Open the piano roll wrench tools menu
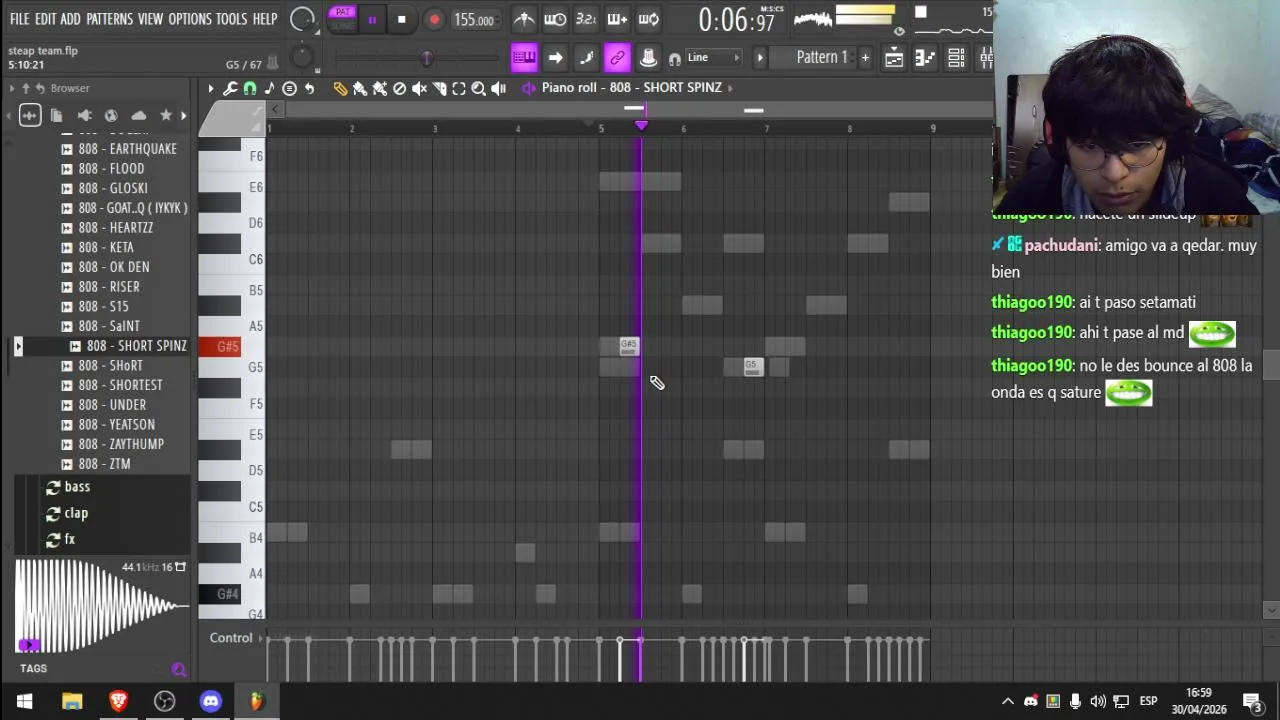The width and height of the screenshot is (1280, 720). (230, 89)
